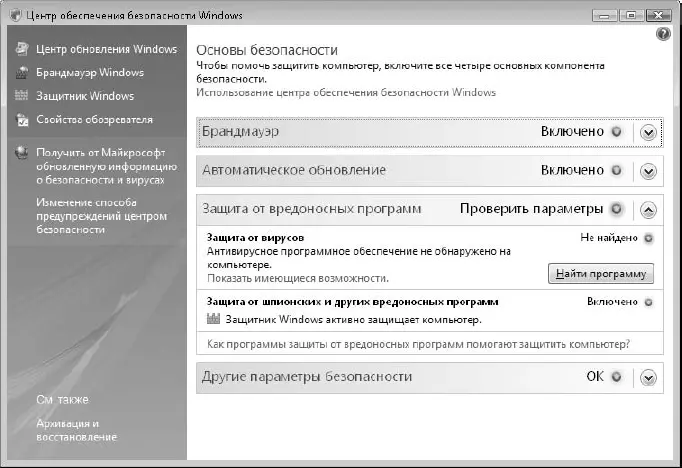Viewport: 682px width, 468px height.
Task: Expand the Другие параметры безопасности chevron
Action: coord(648,378)
